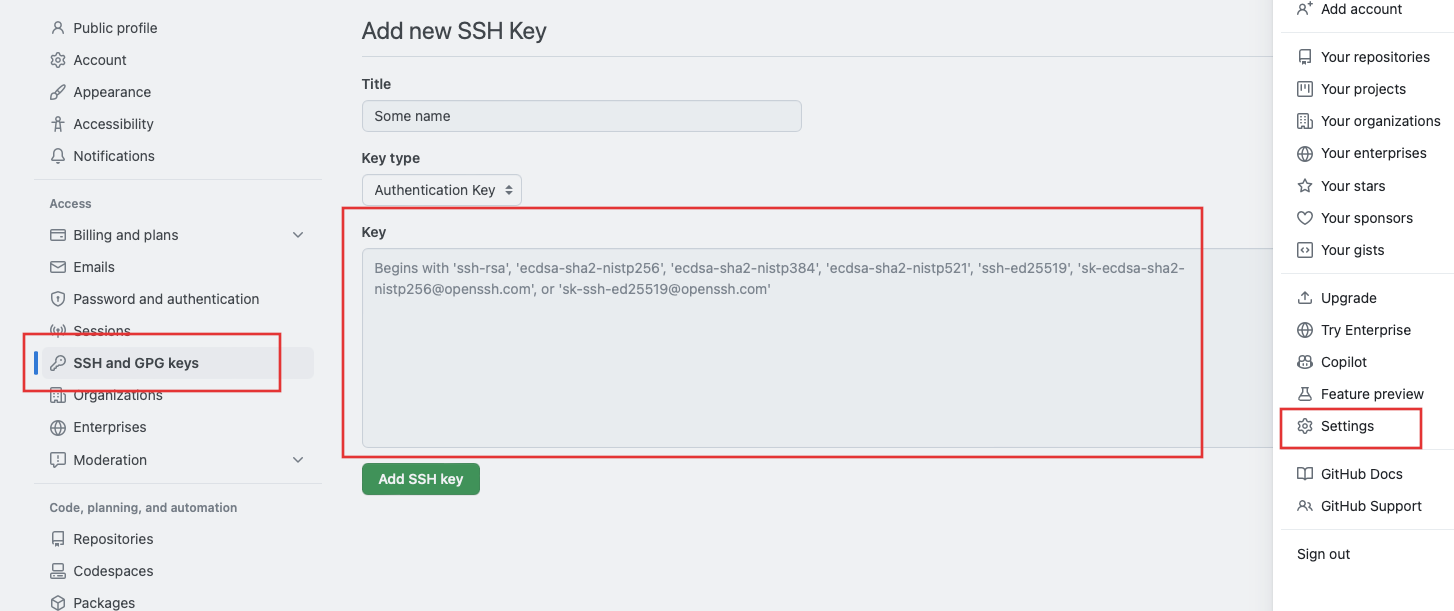Click the heart icon beside Your sponsors
This screenshot has width=1454, height=611.
[1304, 218]
